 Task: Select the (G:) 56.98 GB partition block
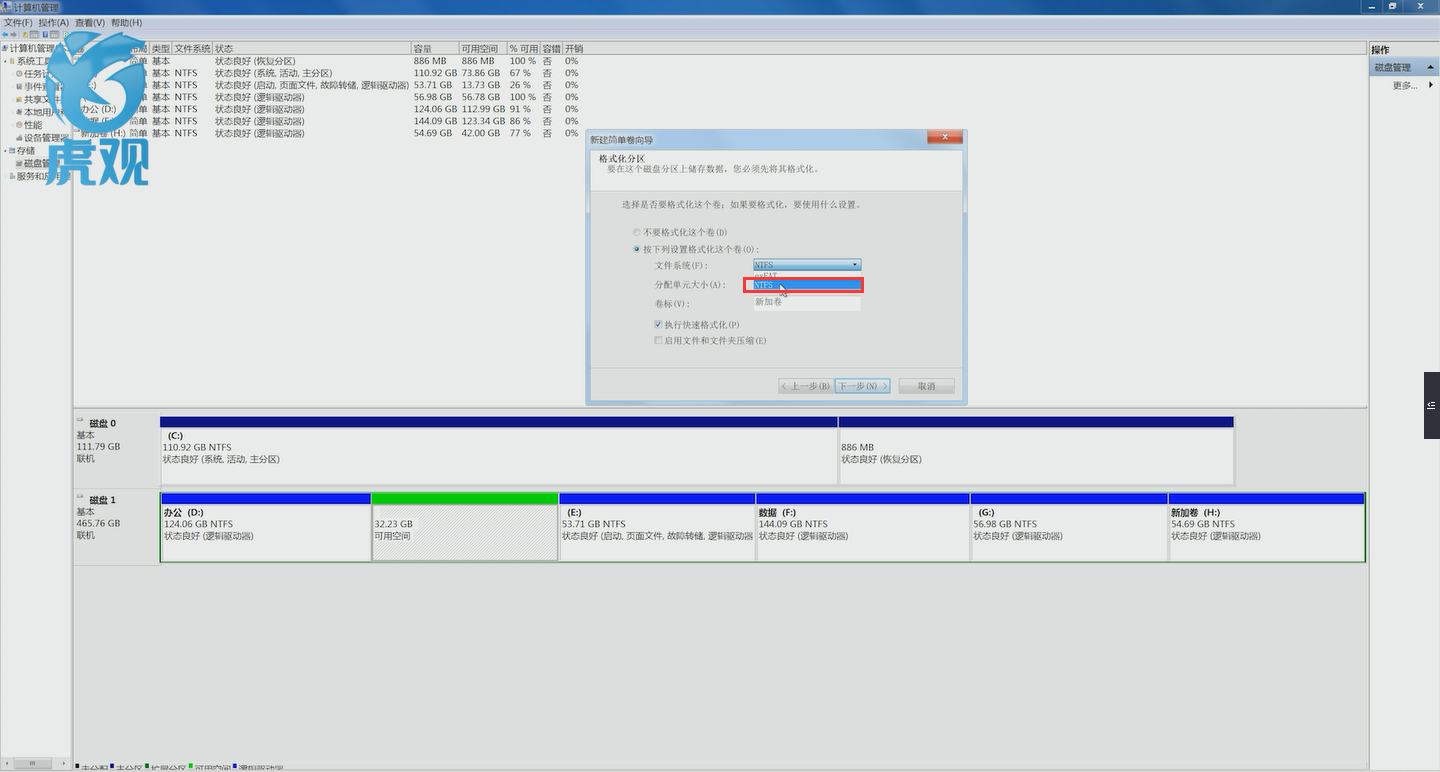1069,527
